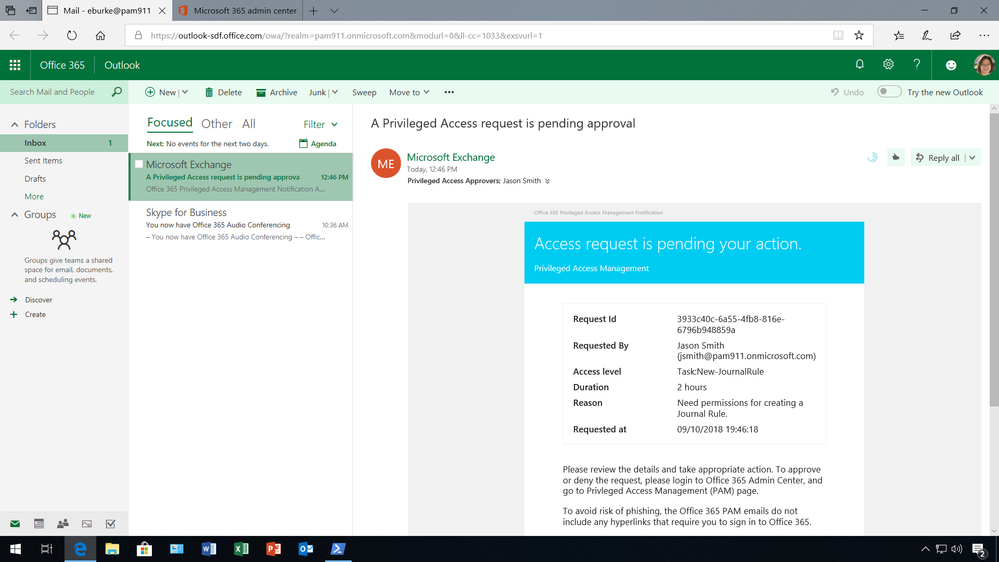Image resolution: width=999 pixels, height=562 pixels.
Task: Open the Move to dropdown
Action: 409,92
